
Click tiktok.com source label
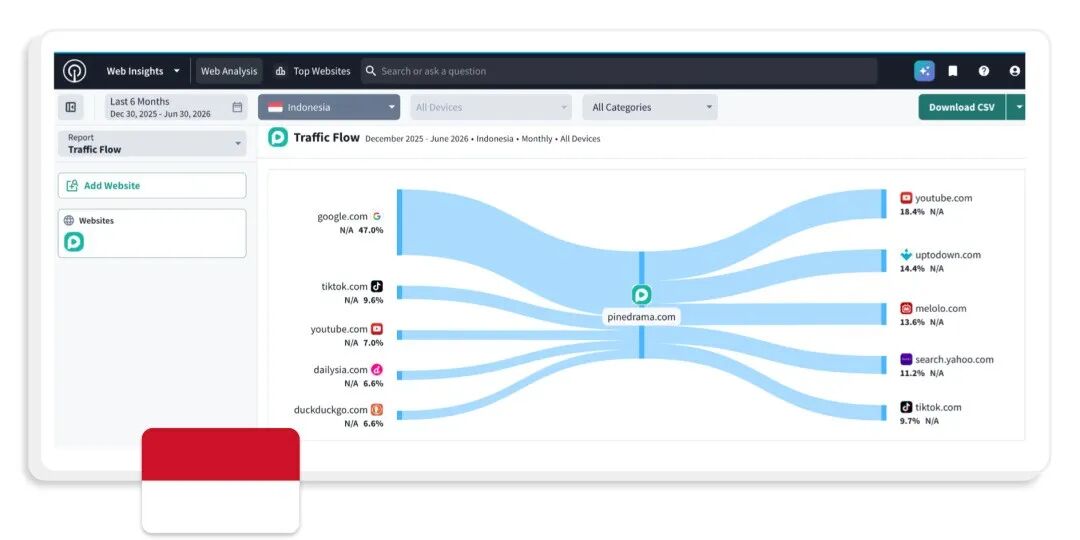click(344, 287)
